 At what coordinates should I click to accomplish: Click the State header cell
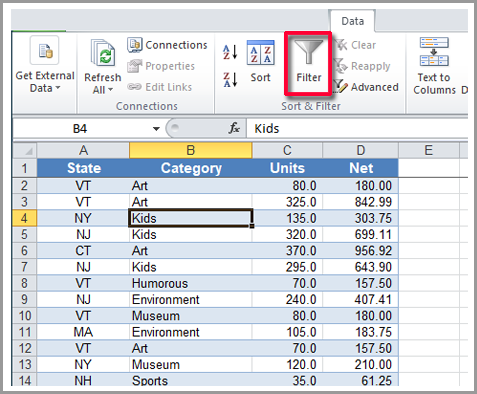pos(83,168)
